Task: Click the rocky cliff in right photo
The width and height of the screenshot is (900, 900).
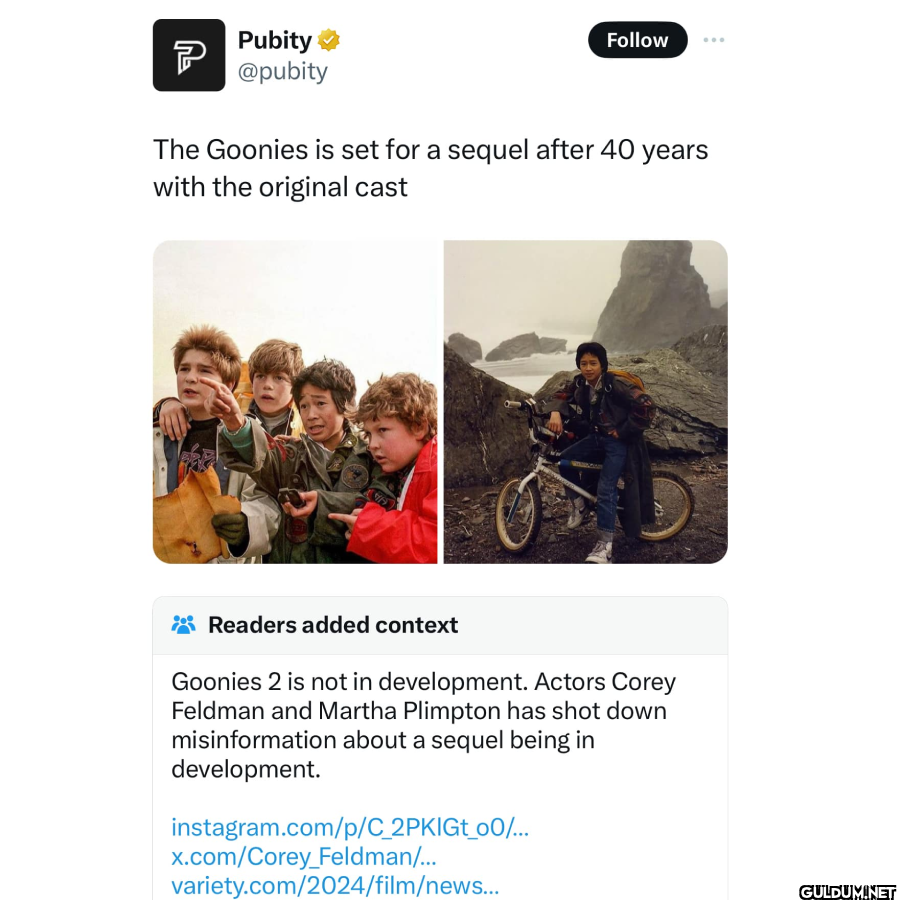Action: coord(657,296)
